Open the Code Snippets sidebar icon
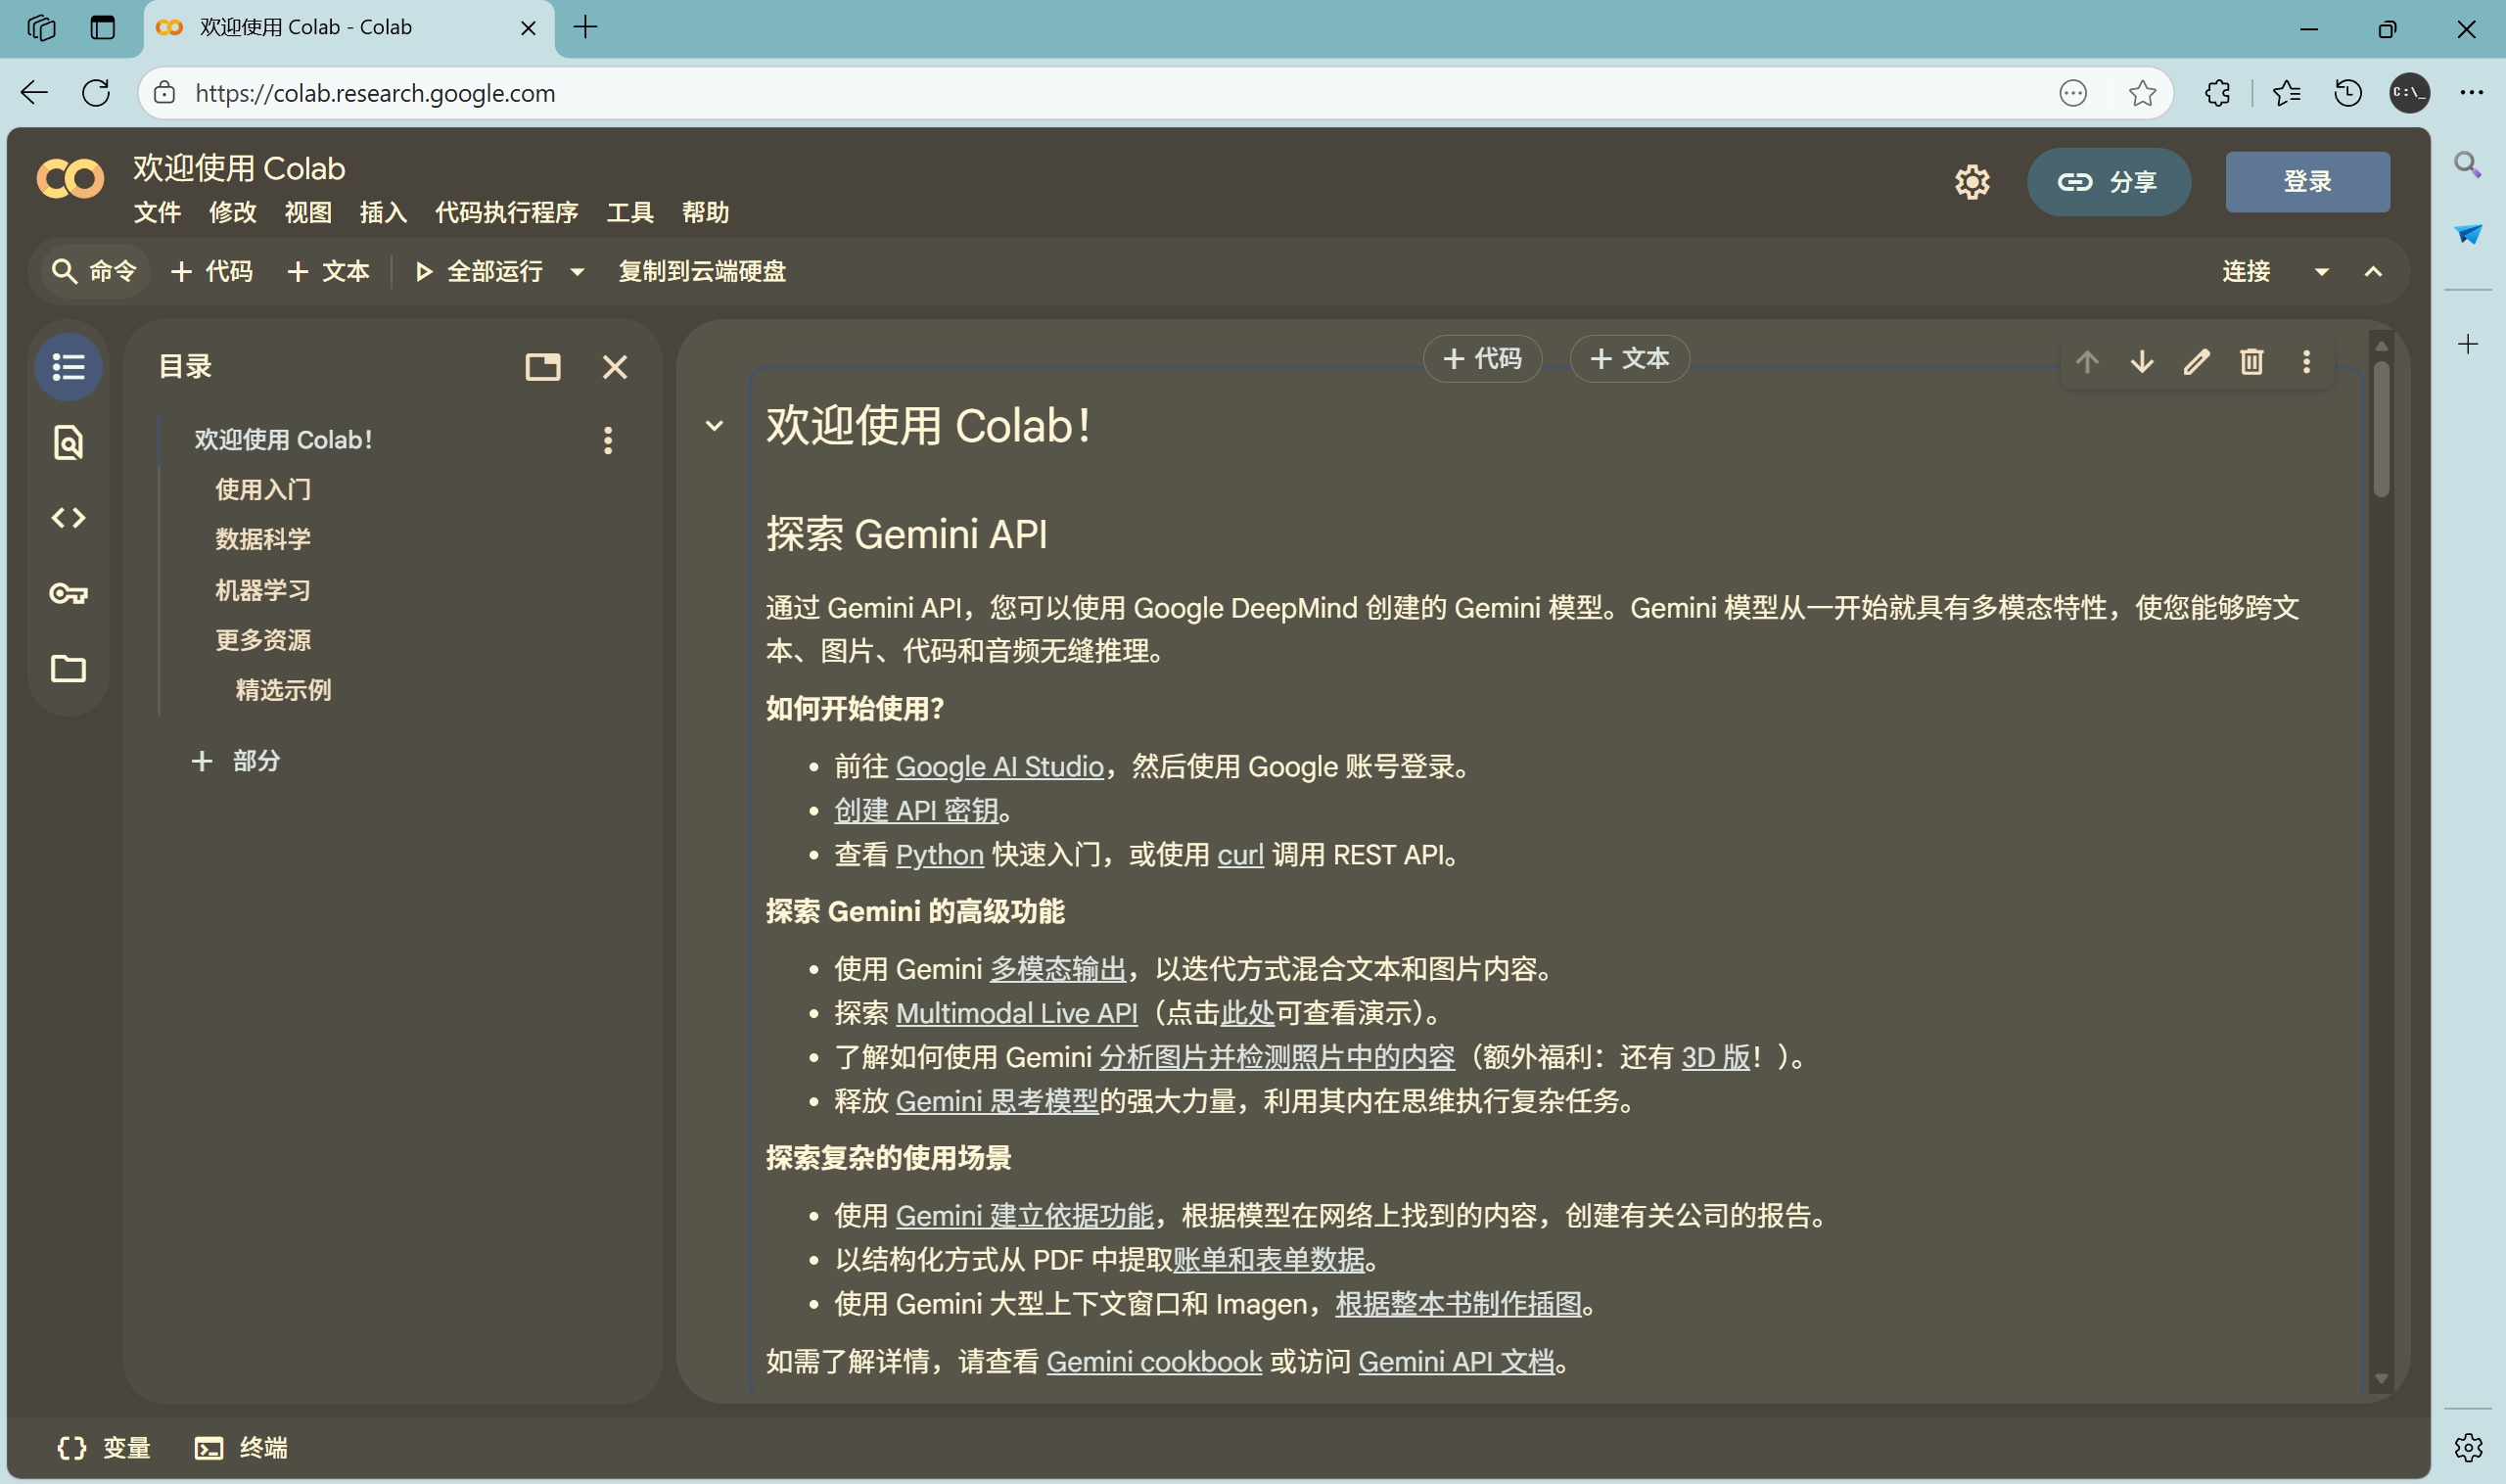 (x=68, y=518)
